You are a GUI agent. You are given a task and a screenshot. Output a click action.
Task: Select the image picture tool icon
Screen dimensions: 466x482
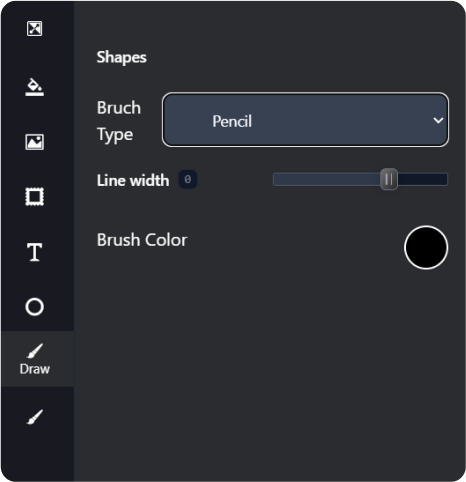34,142
